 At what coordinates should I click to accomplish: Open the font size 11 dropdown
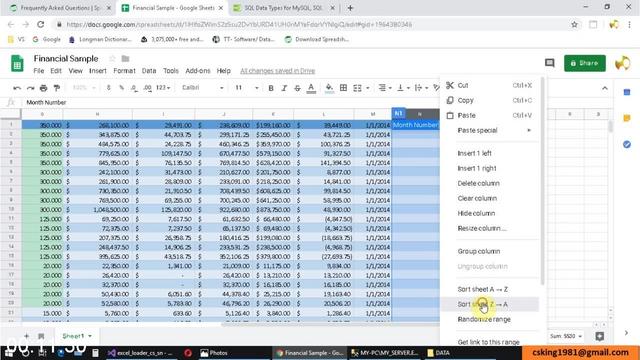pyautogui.click(x=247, y=88)
